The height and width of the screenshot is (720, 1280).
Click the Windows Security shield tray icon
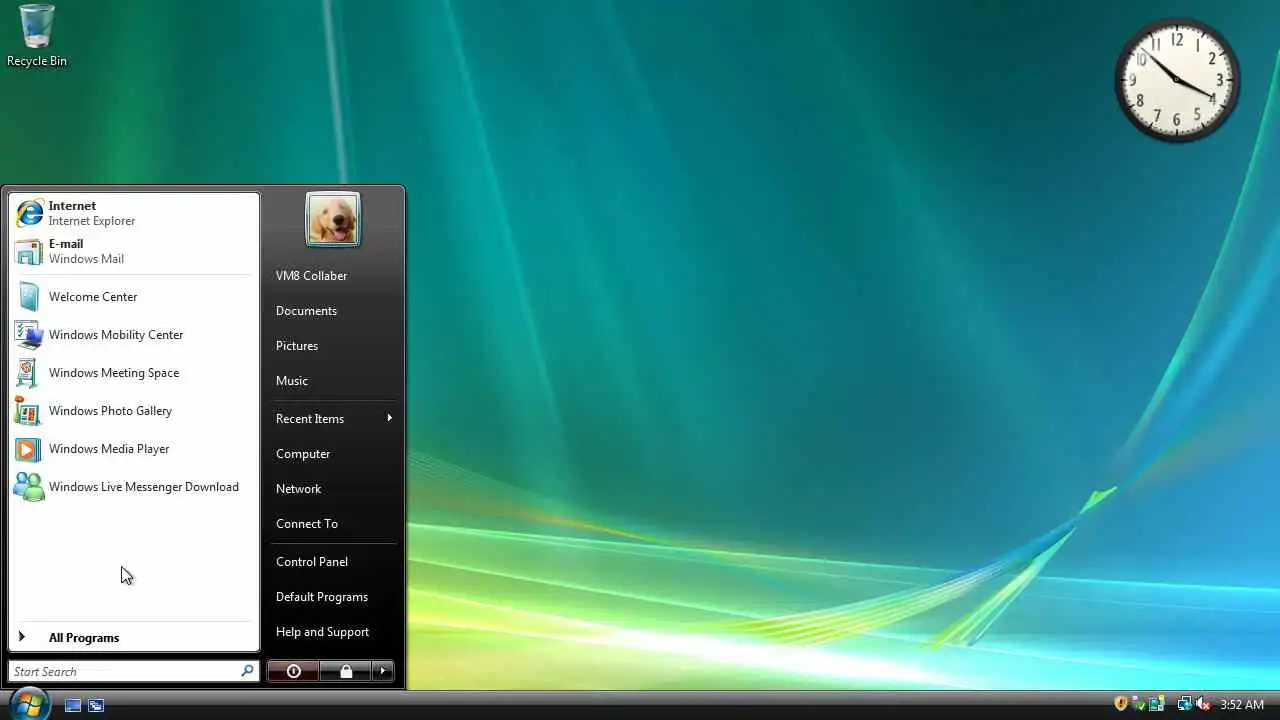tap(1121, 704)
